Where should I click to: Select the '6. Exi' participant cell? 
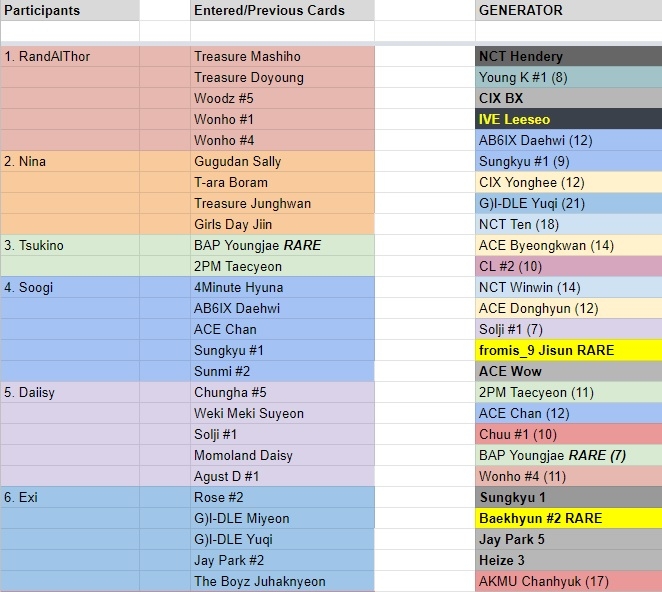(70, 497)
